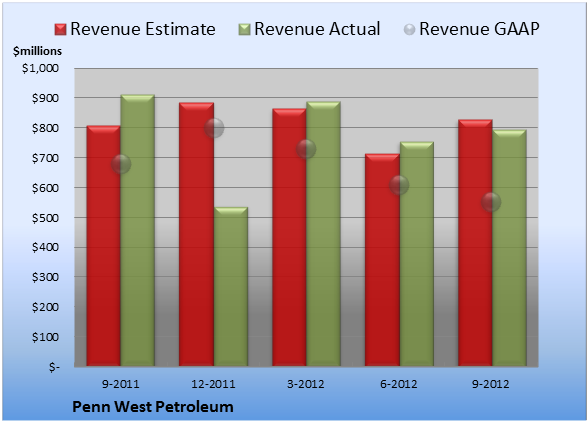Click the 3-2012 quarter label
Viewport: 588px width, 422px height.
[306, 384]
